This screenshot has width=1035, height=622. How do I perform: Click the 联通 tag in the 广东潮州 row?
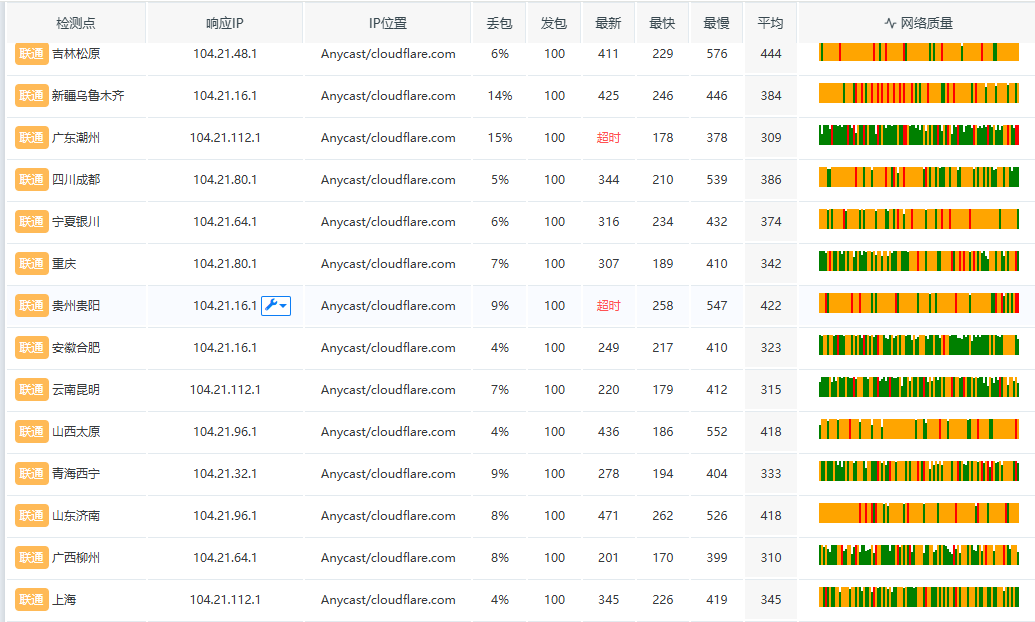[x=31, y=138]
